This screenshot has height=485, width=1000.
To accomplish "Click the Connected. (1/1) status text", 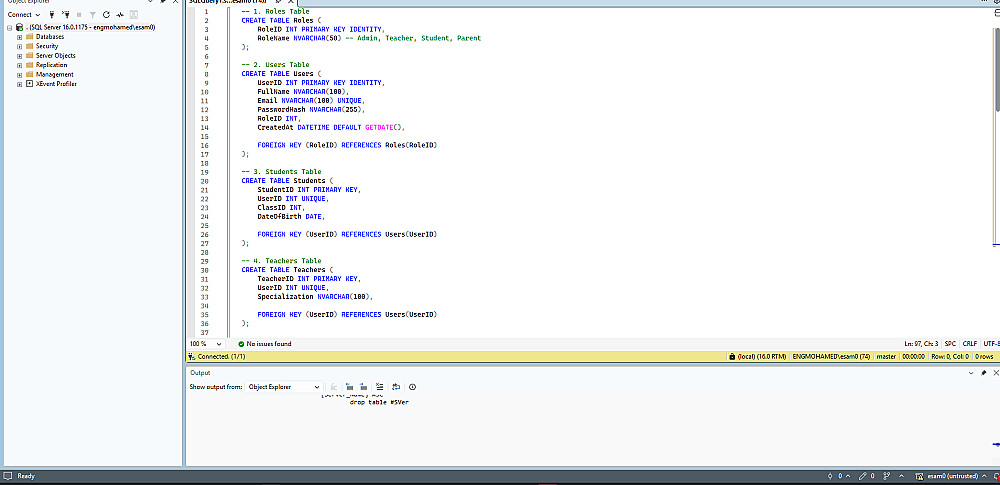I will pyautogui.click(x=221, y=357).
